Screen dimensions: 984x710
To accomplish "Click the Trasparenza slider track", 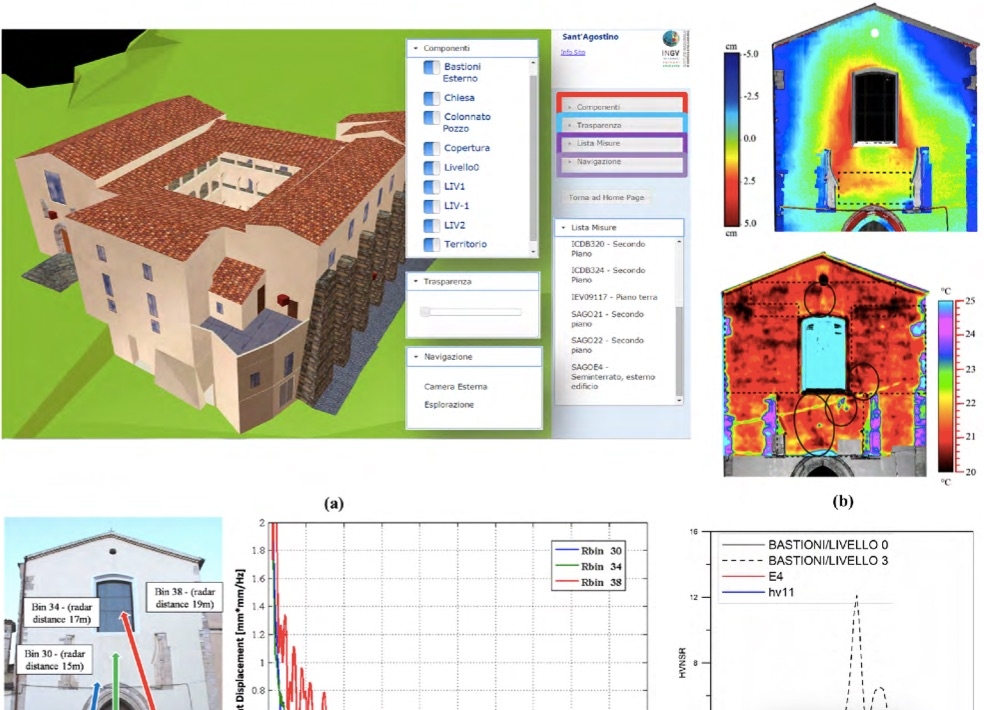I will point(472,312).
